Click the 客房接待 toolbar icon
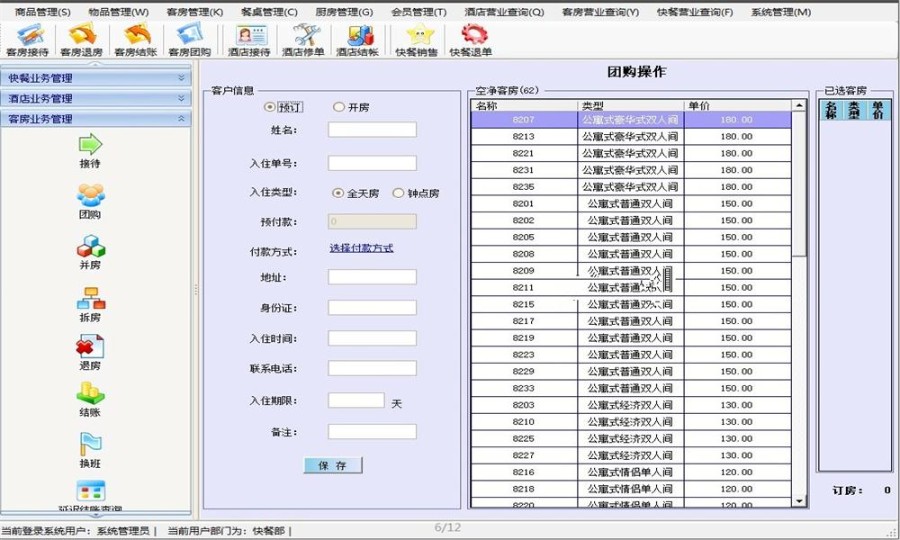 tap(27, 39)
